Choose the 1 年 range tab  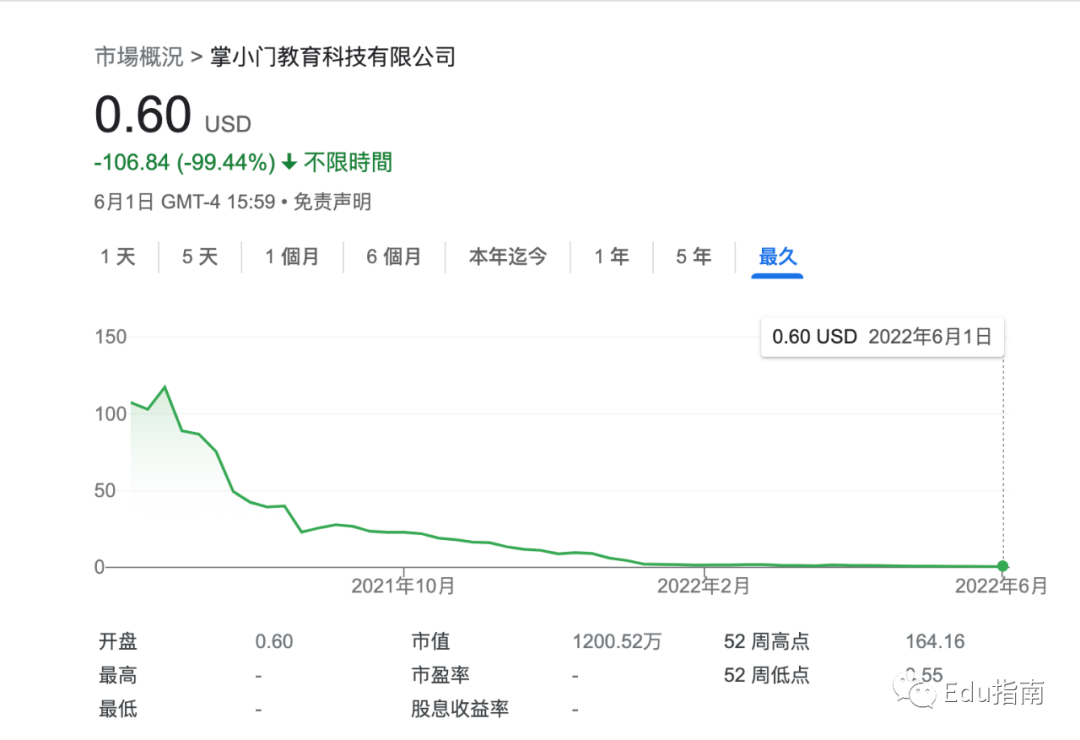point(612,257)
